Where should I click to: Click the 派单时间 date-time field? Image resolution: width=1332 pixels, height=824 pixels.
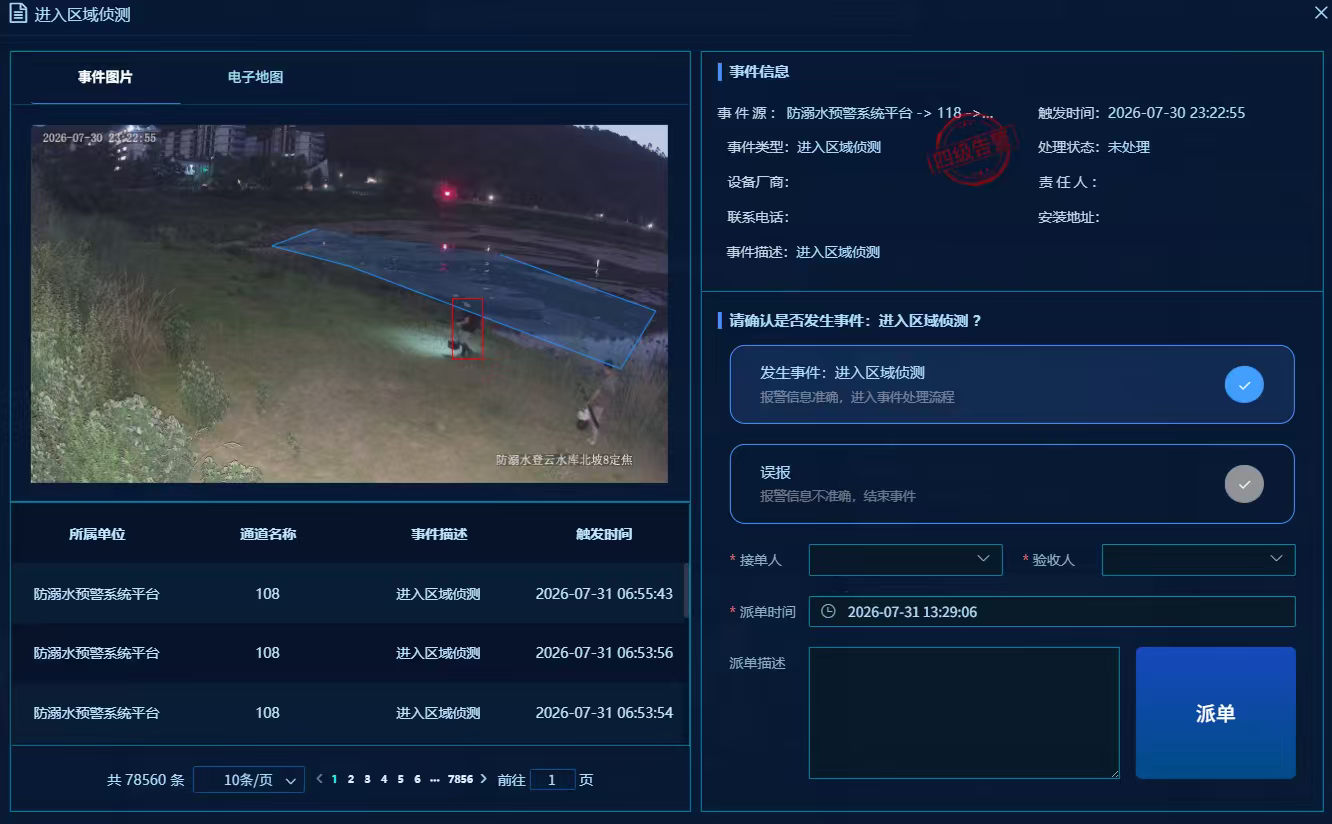pyautogui.click(x=1052, y=612)
